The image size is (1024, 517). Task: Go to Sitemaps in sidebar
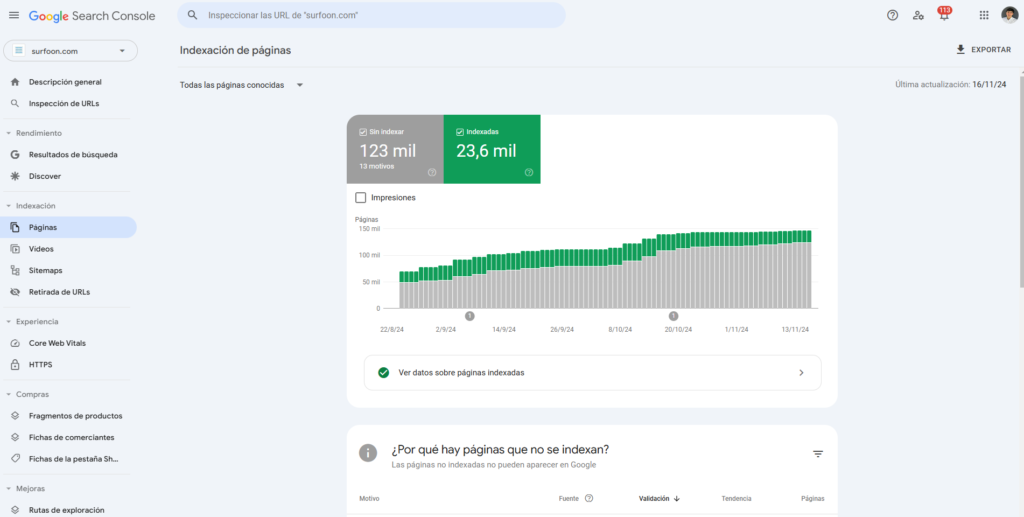point(45,270)
